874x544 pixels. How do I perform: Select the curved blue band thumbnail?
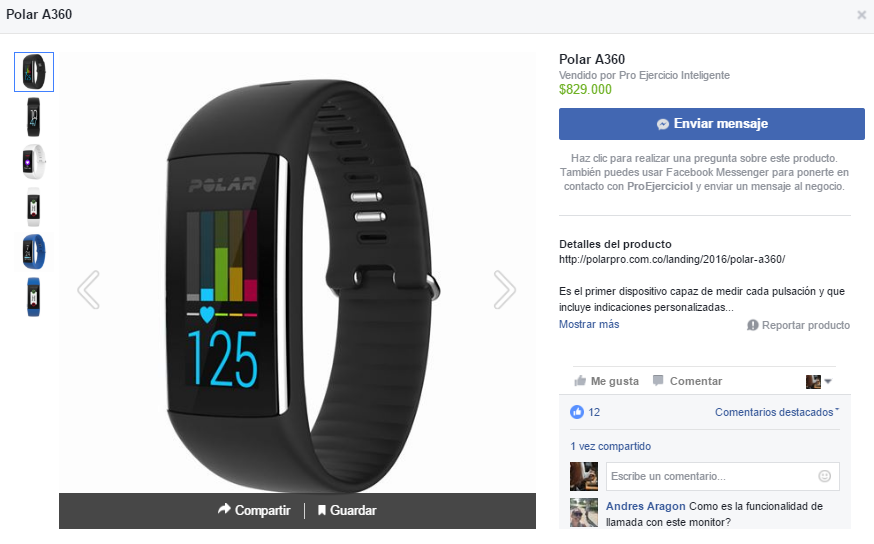(33, 252)
